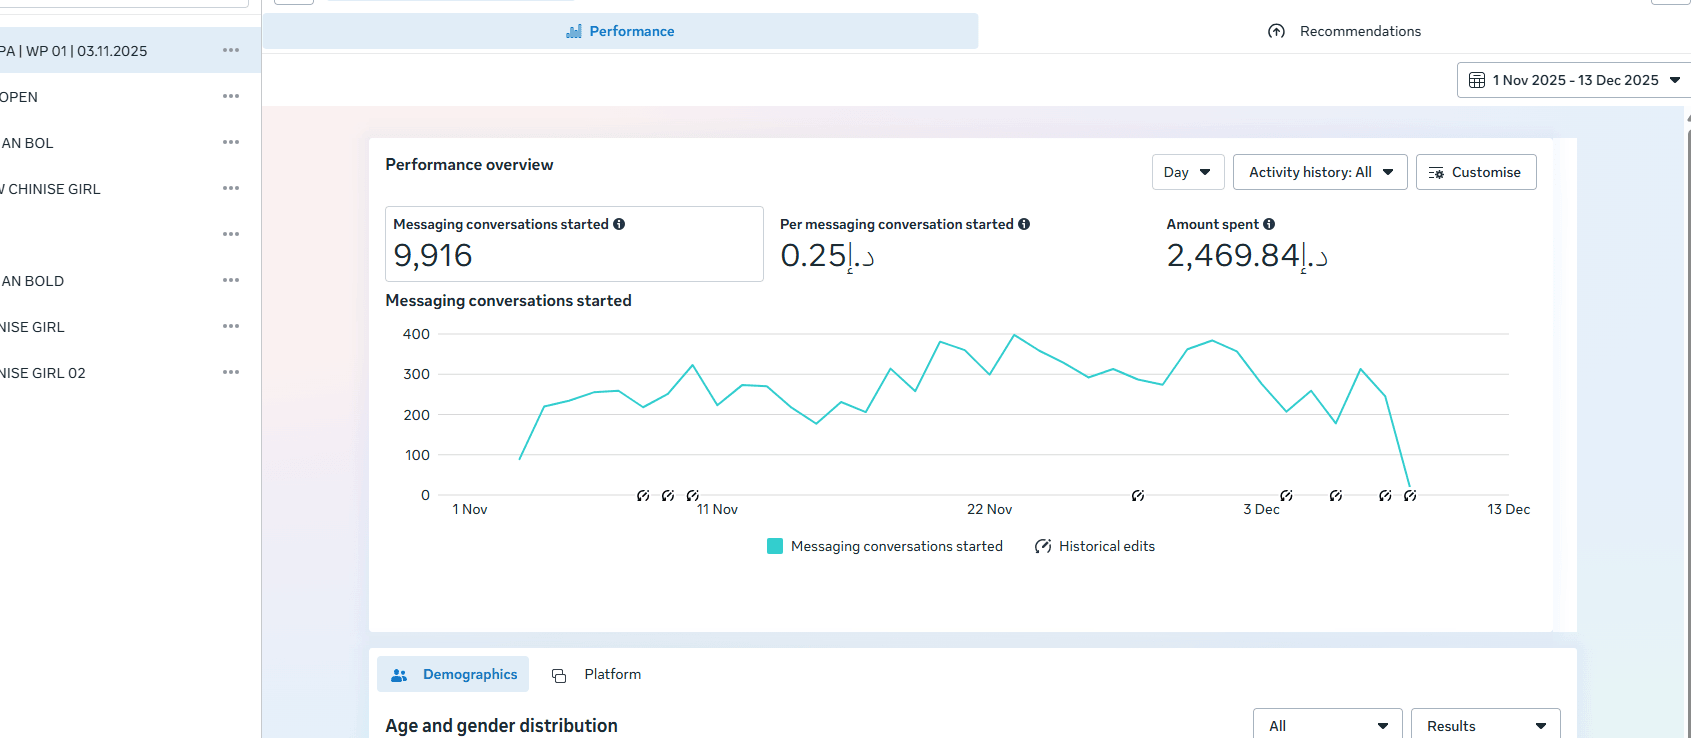The height and width of the screenshot is (738, 1691).
Task: Click the 22 Nov axis label
Action: click(x=989, y=509)
